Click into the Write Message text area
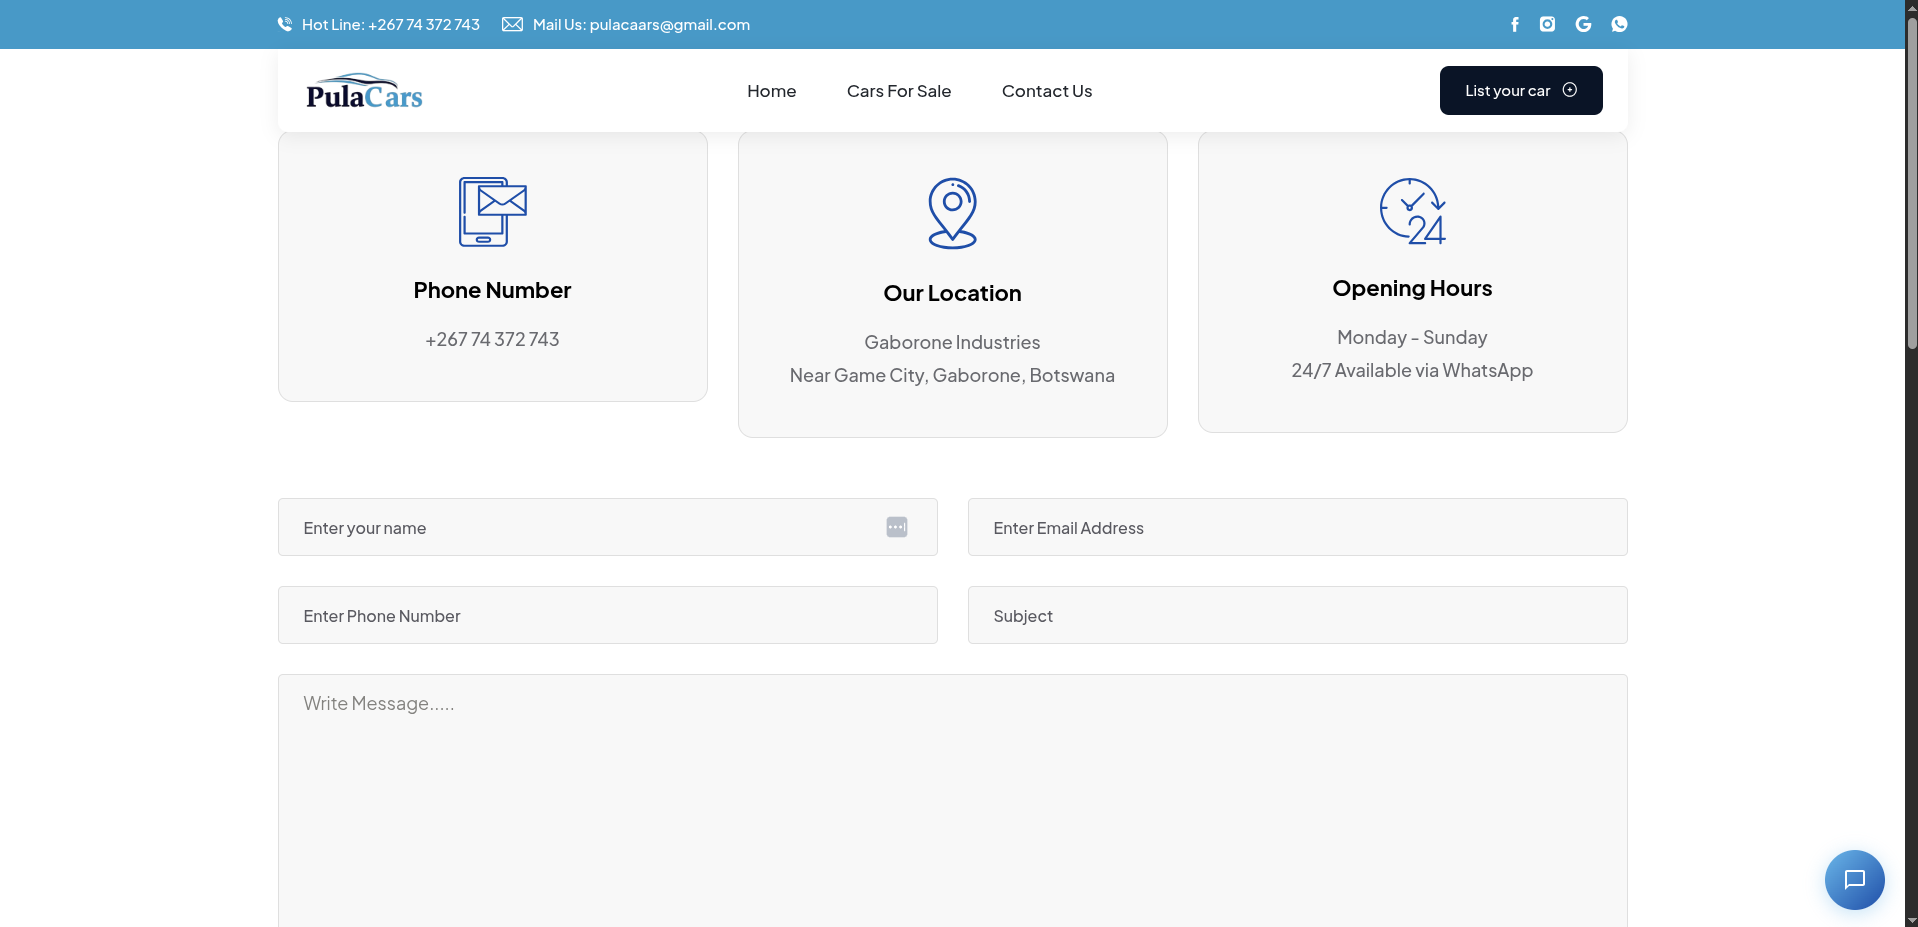Viewport: 1918px width, 927px height. pyautogui.click(x=952, y=800)
